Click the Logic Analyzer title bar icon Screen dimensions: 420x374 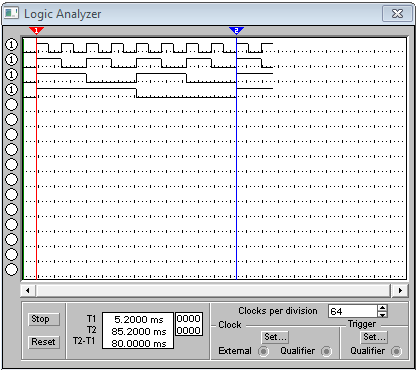pyautogui.click(x=11, y=13)
